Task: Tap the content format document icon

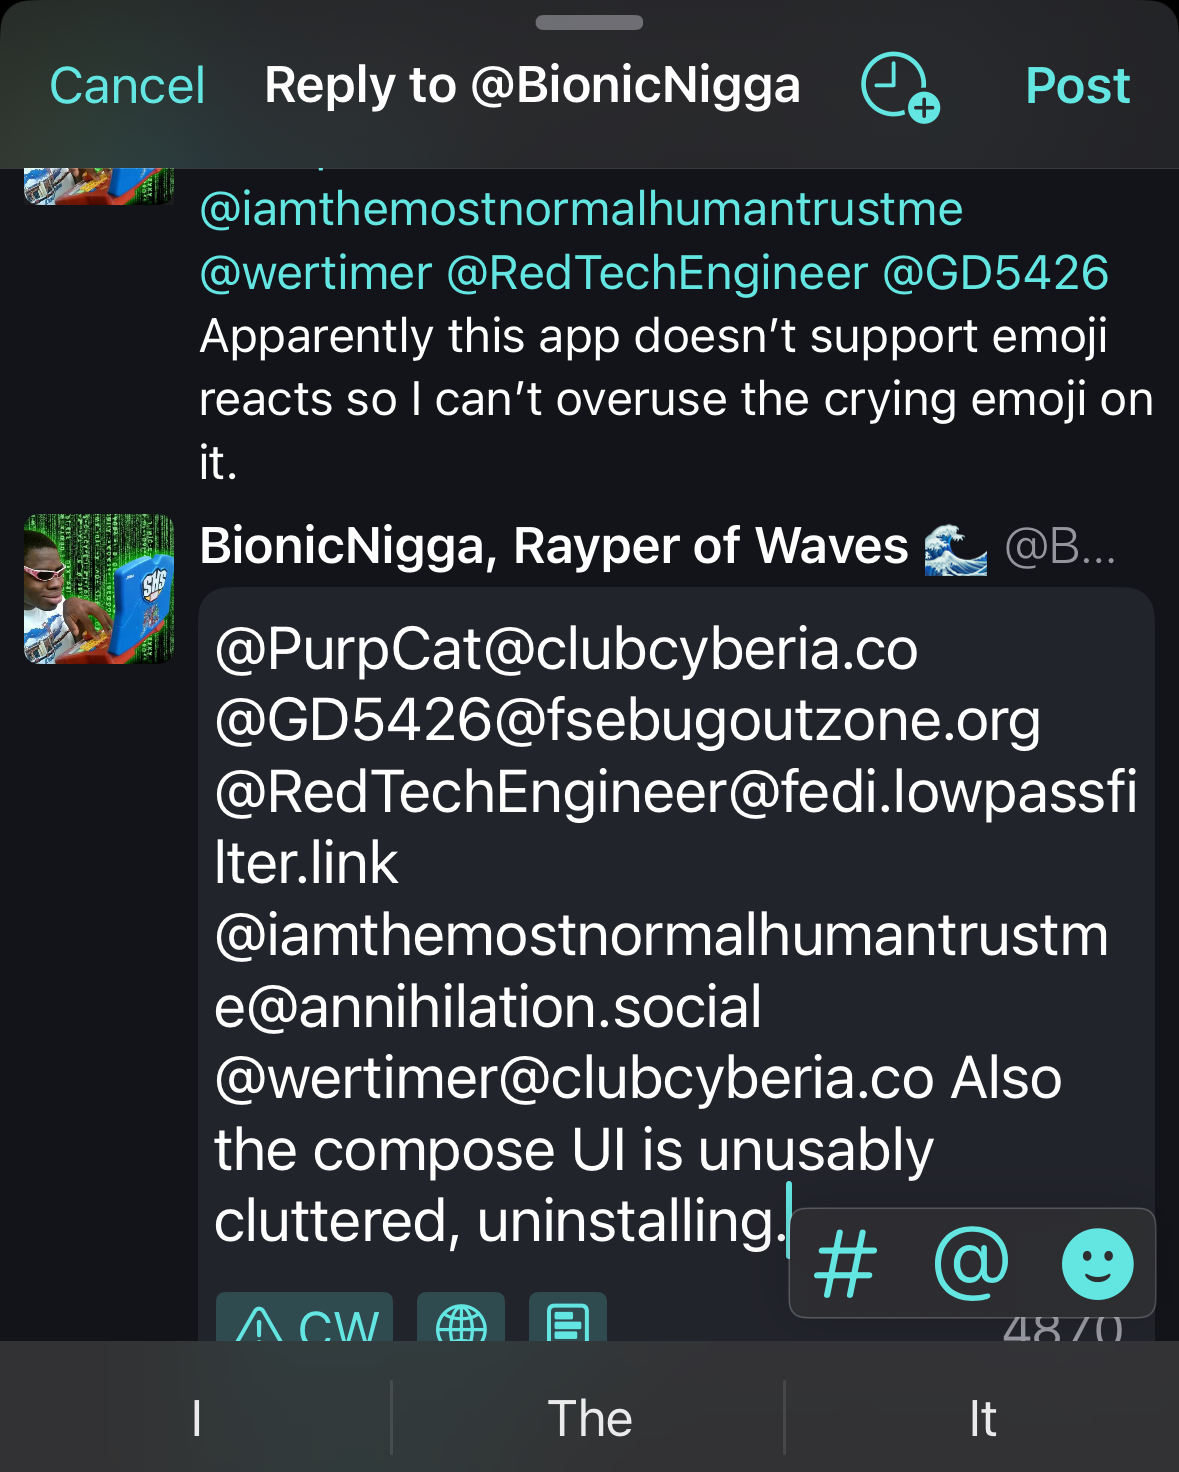Action: coord(568,1322)
